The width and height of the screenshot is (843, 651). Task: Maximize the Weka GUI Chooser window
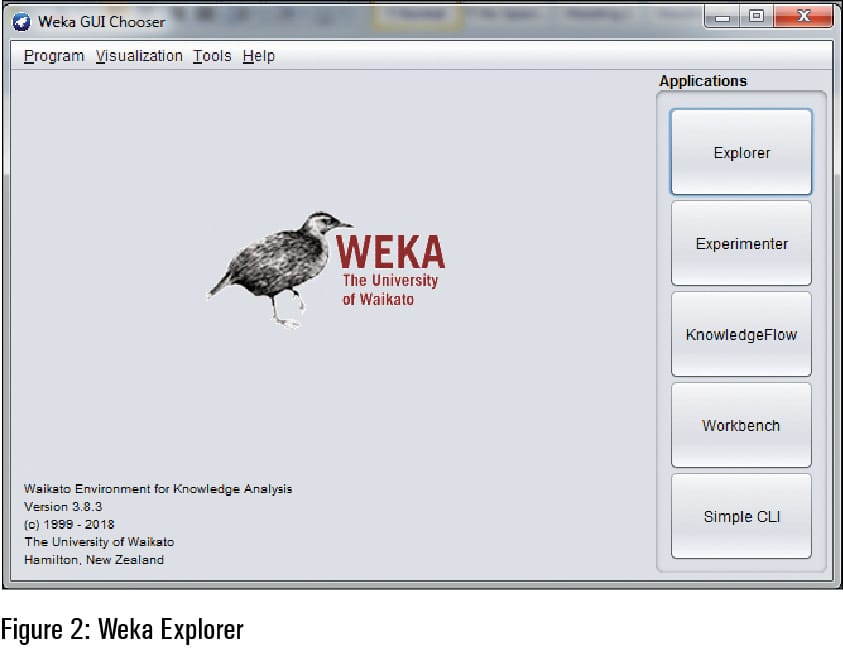(x=756, y=17)
